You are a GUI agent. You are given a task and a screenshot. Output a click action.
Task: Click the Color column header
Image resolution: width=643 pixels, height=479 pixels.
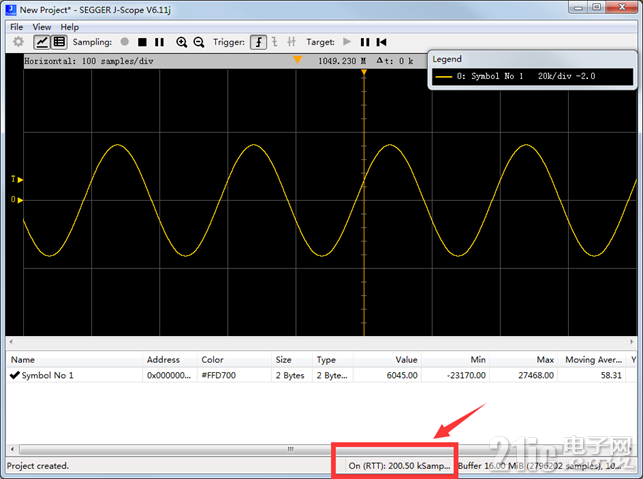pyautogui.click(x=234, y=360)
